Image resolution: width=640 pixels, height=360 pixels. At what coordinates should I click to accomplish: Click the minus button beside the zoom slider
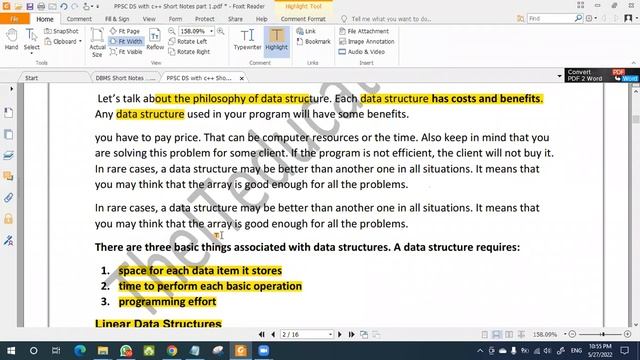pos(572,334)
